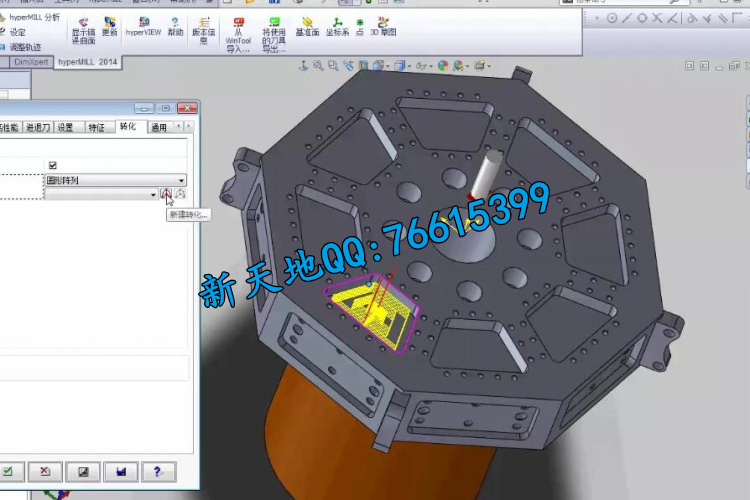Select the 基准面 reference plane tool
This screenshot has width=750, height=500.
[307, 26]
